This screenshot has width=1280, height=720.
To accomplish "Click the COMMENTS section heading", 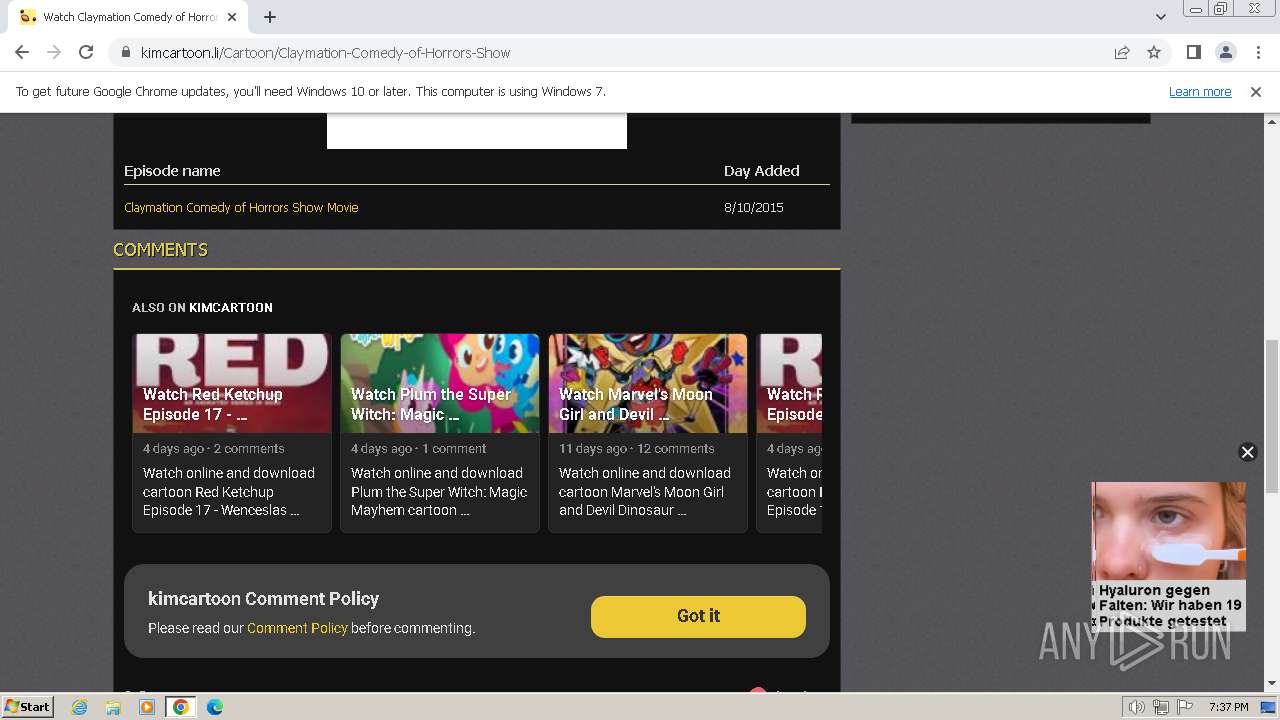I will tap(160, 249).
